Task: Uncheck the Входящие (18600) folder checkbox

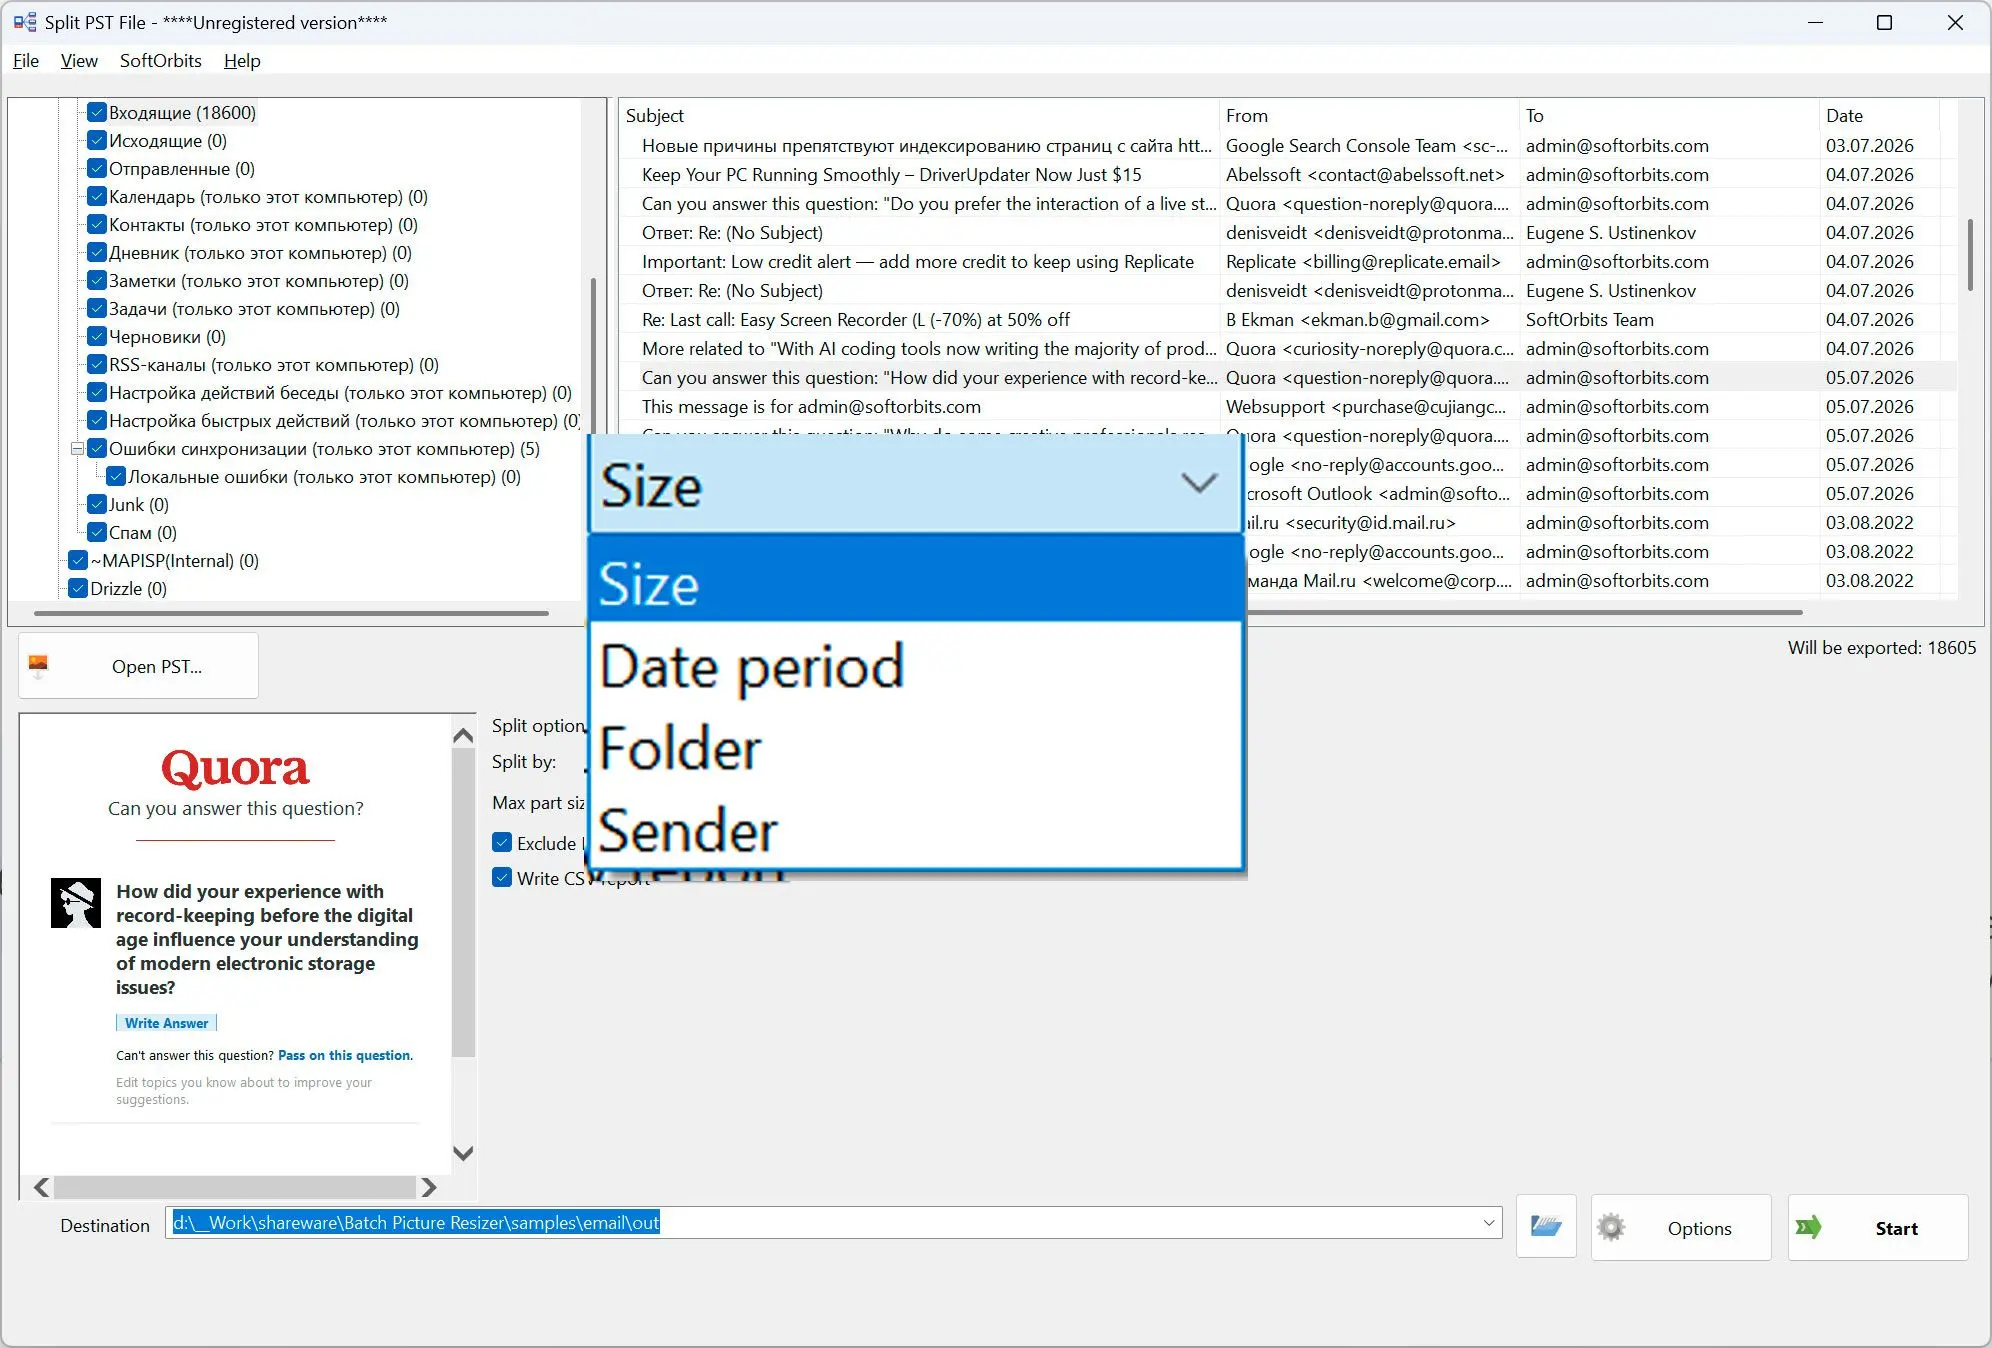Action: tap(97, 112)
